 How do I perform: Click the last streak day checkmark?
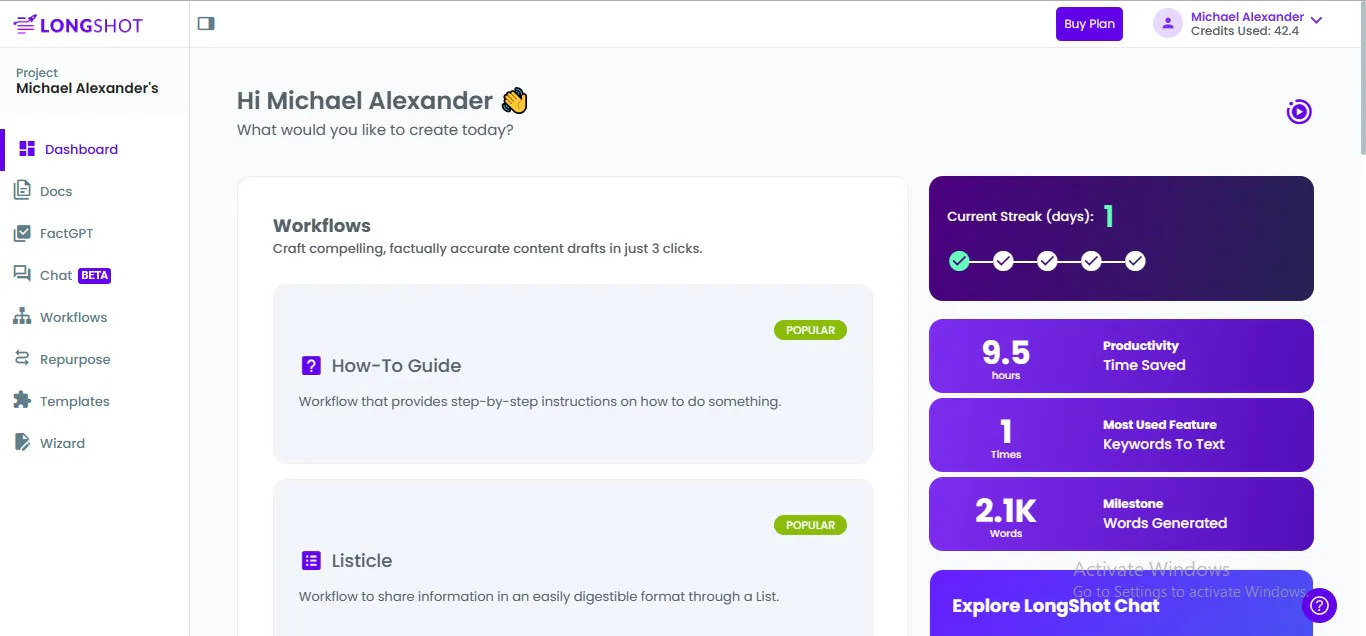[1135, 261]
